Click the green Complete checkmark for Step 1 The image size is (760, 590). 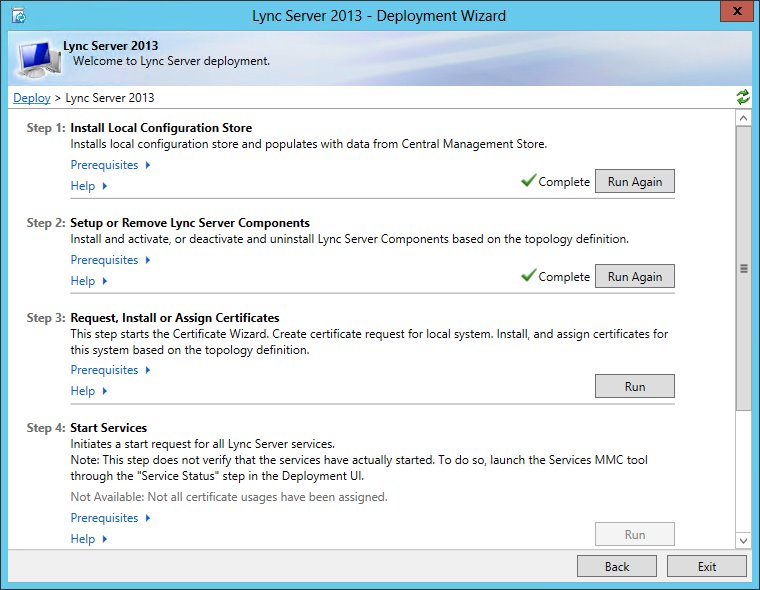pos(528,181)
